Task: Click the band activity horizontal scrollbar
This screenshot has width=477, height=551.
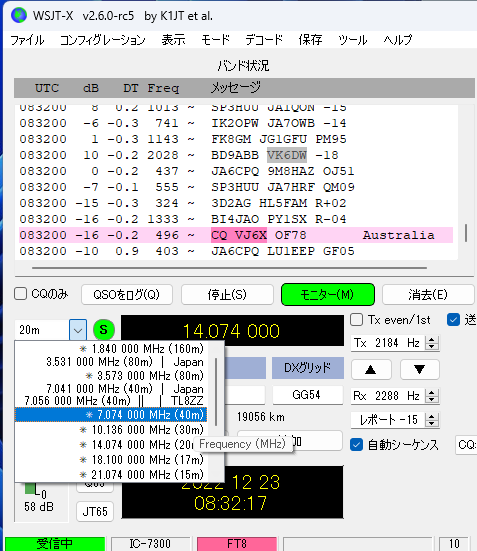Action: point(230,268)
